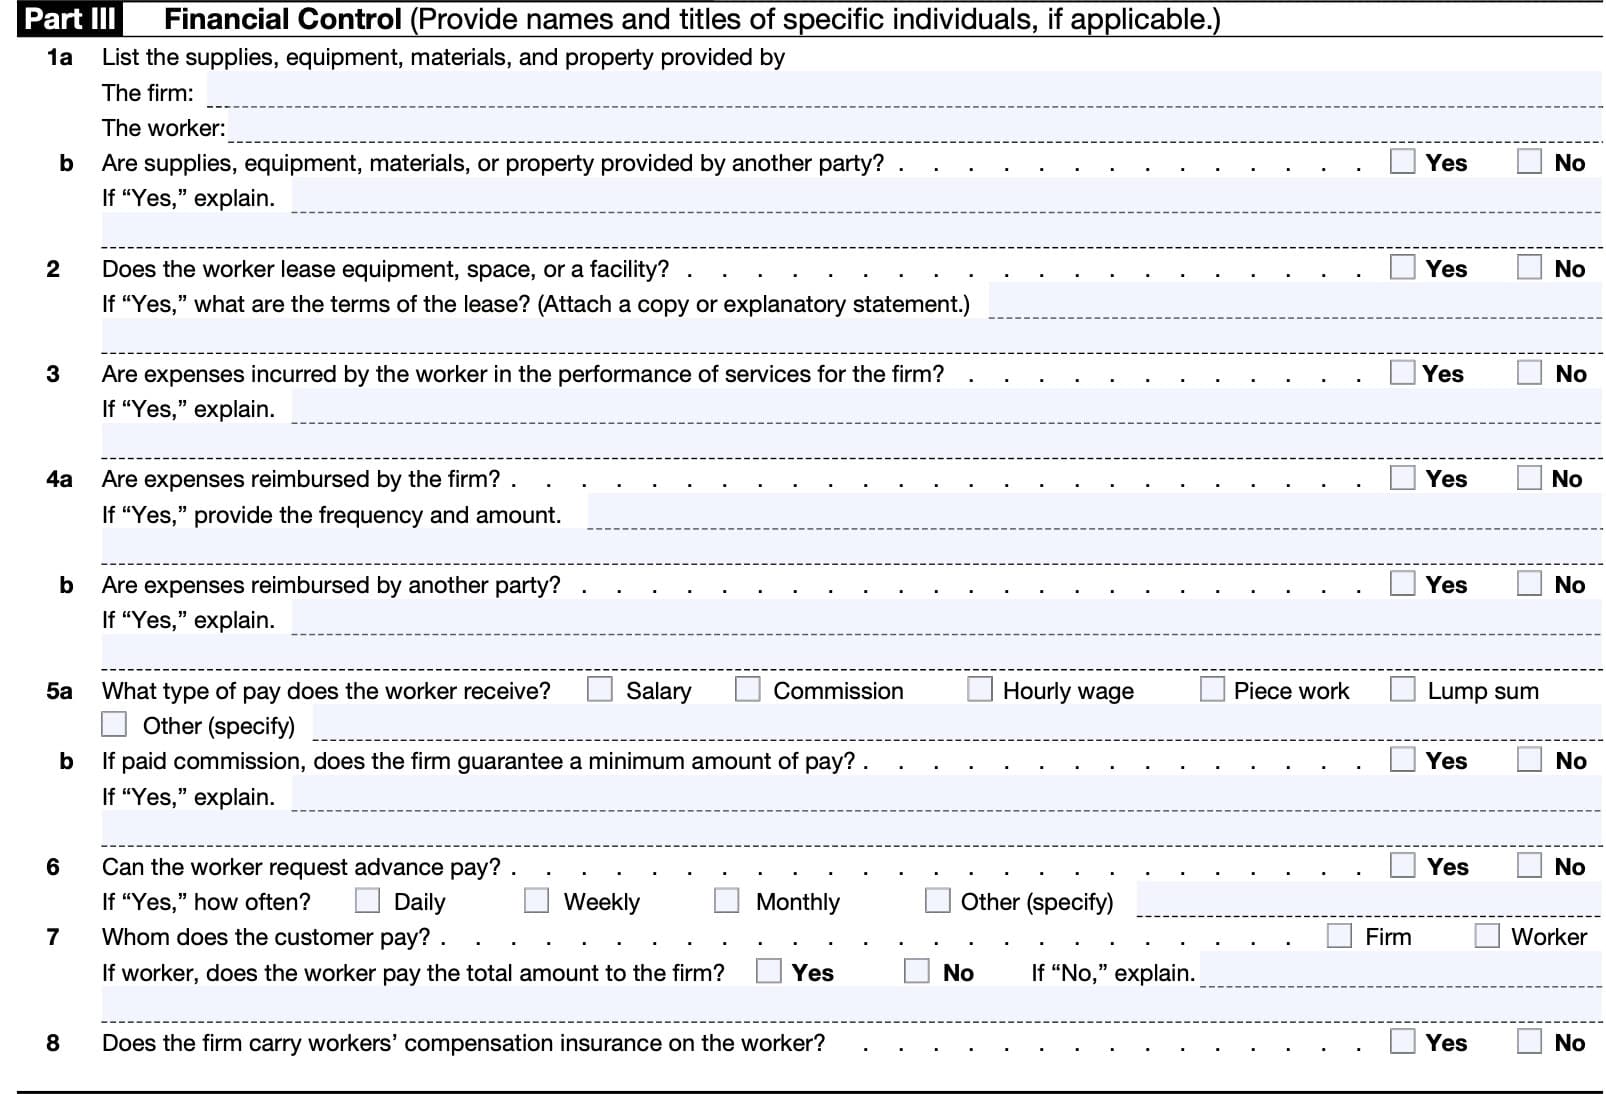
Task: Select Worker for whom customer pays
Action: click(1487, 935)
